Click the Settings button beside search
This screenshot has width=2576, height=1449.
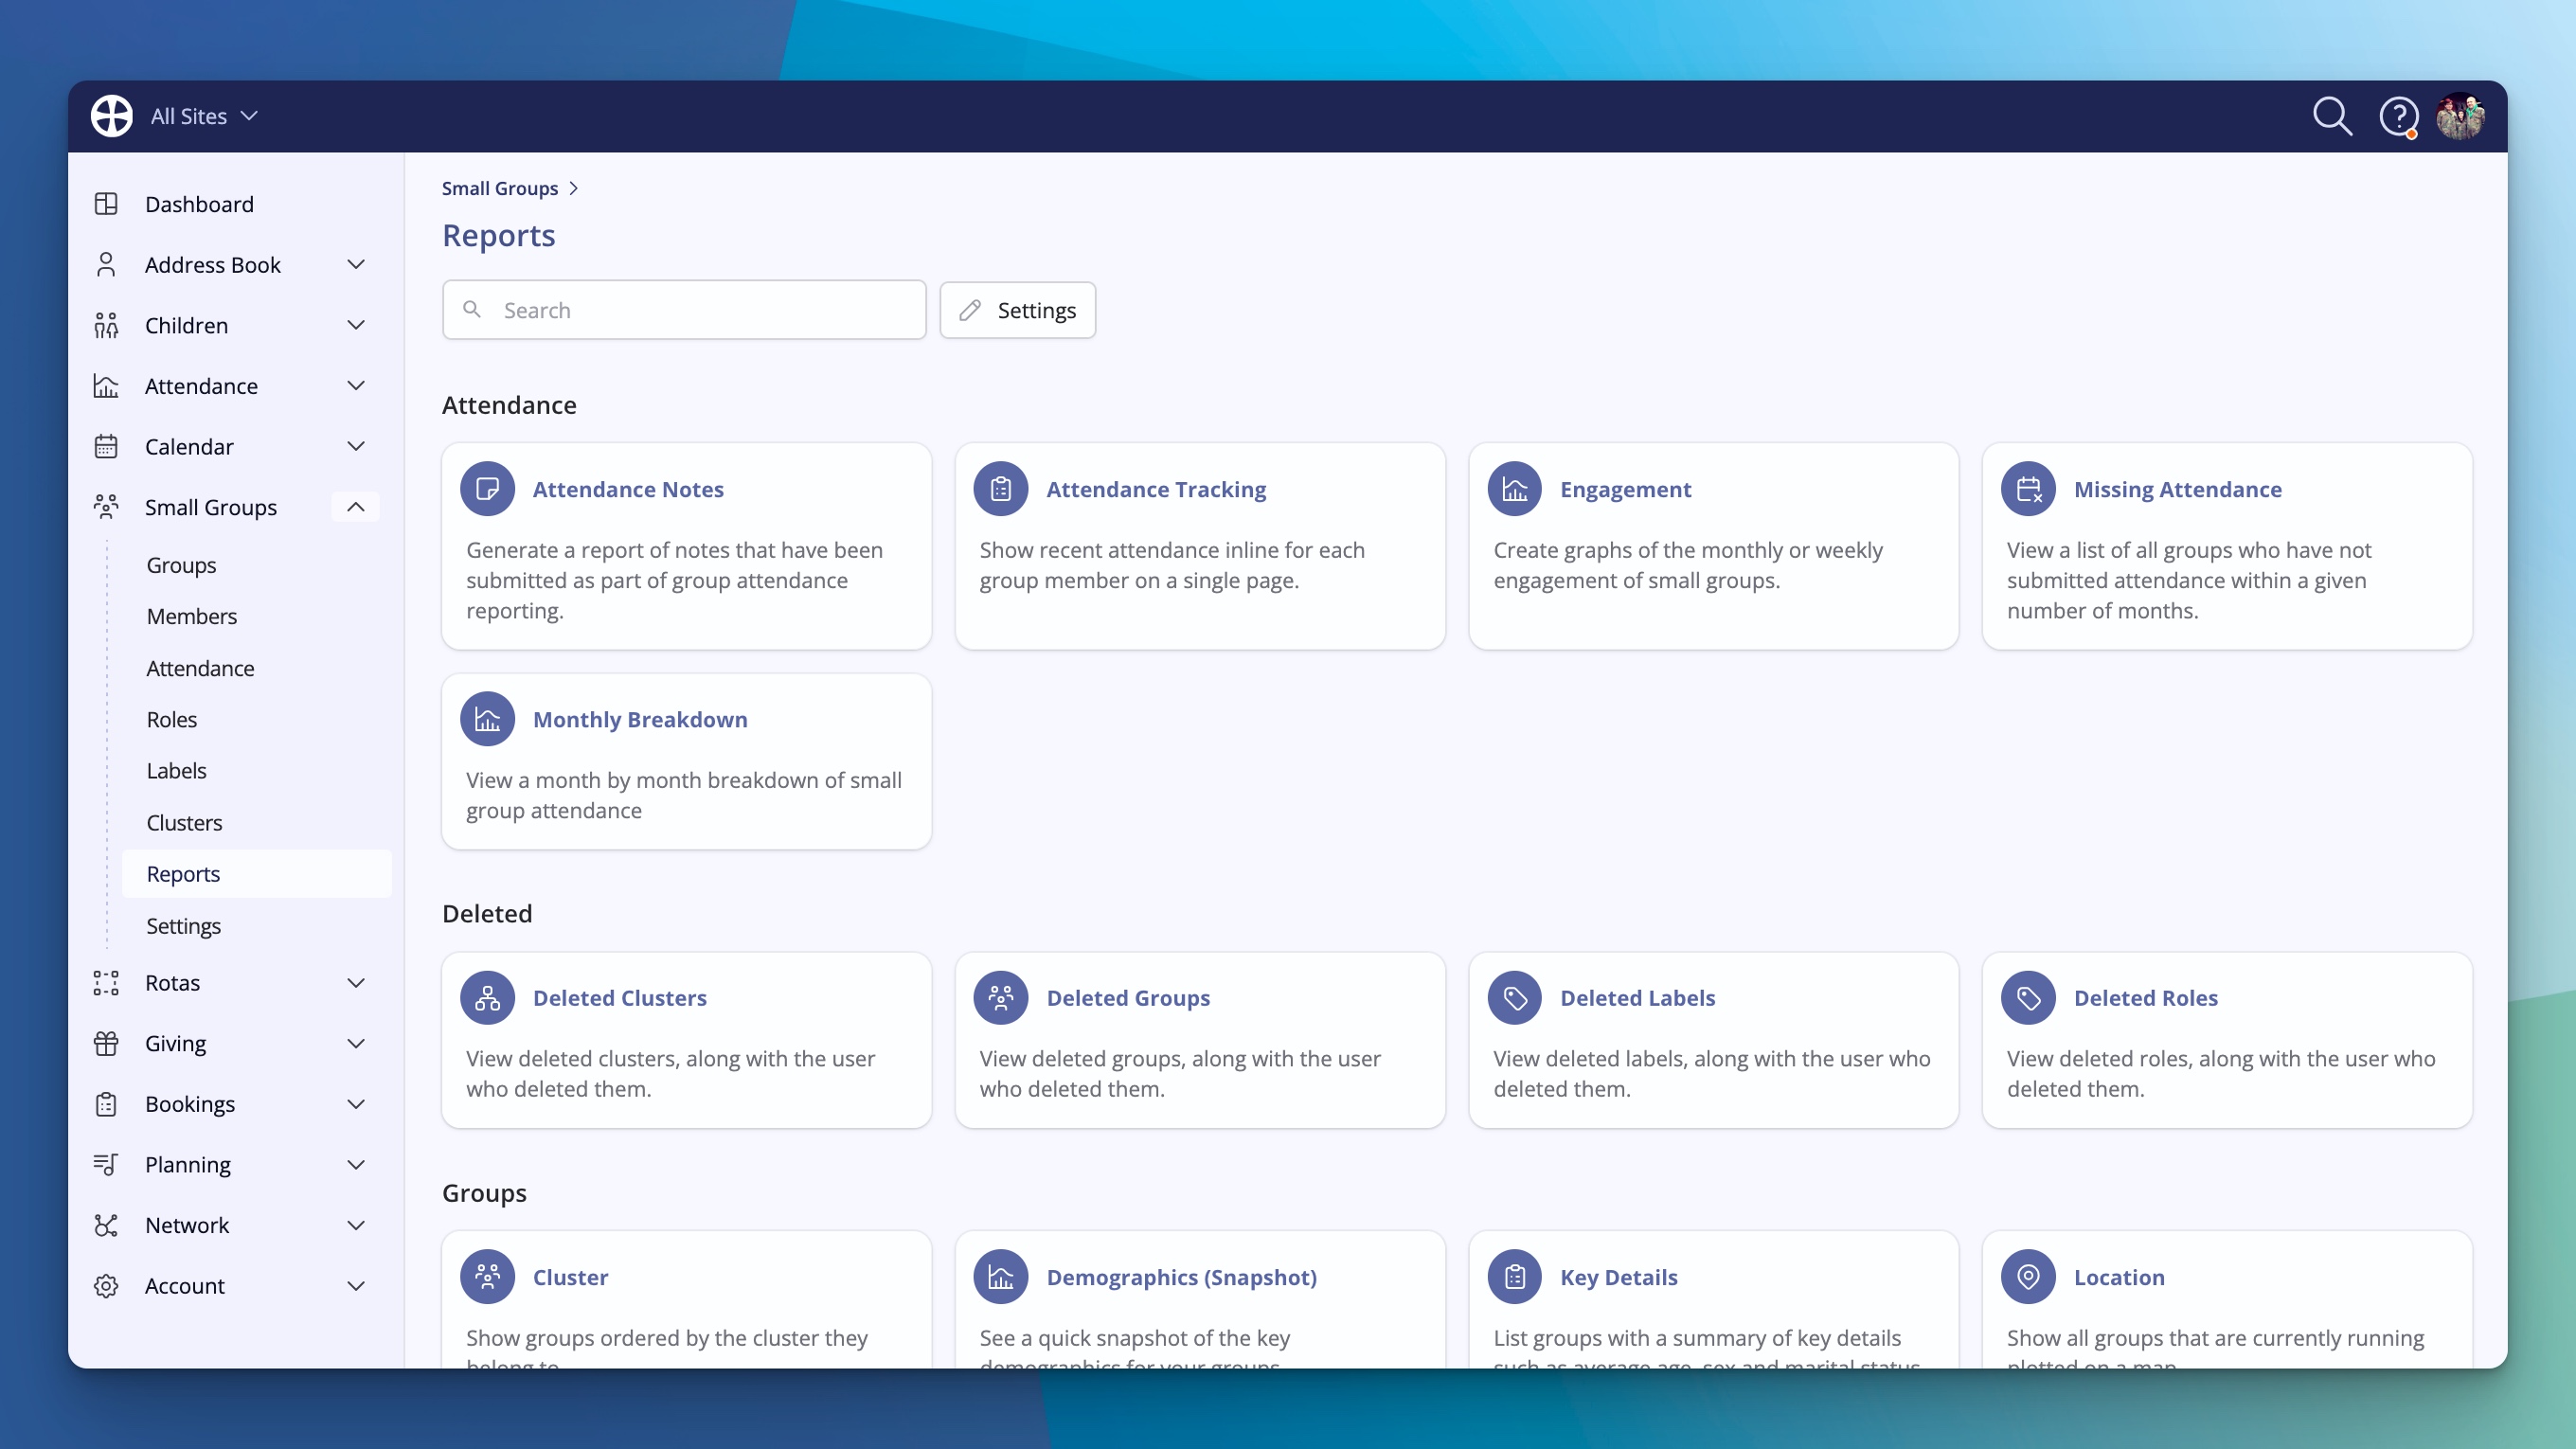(x=1017, y=310)
